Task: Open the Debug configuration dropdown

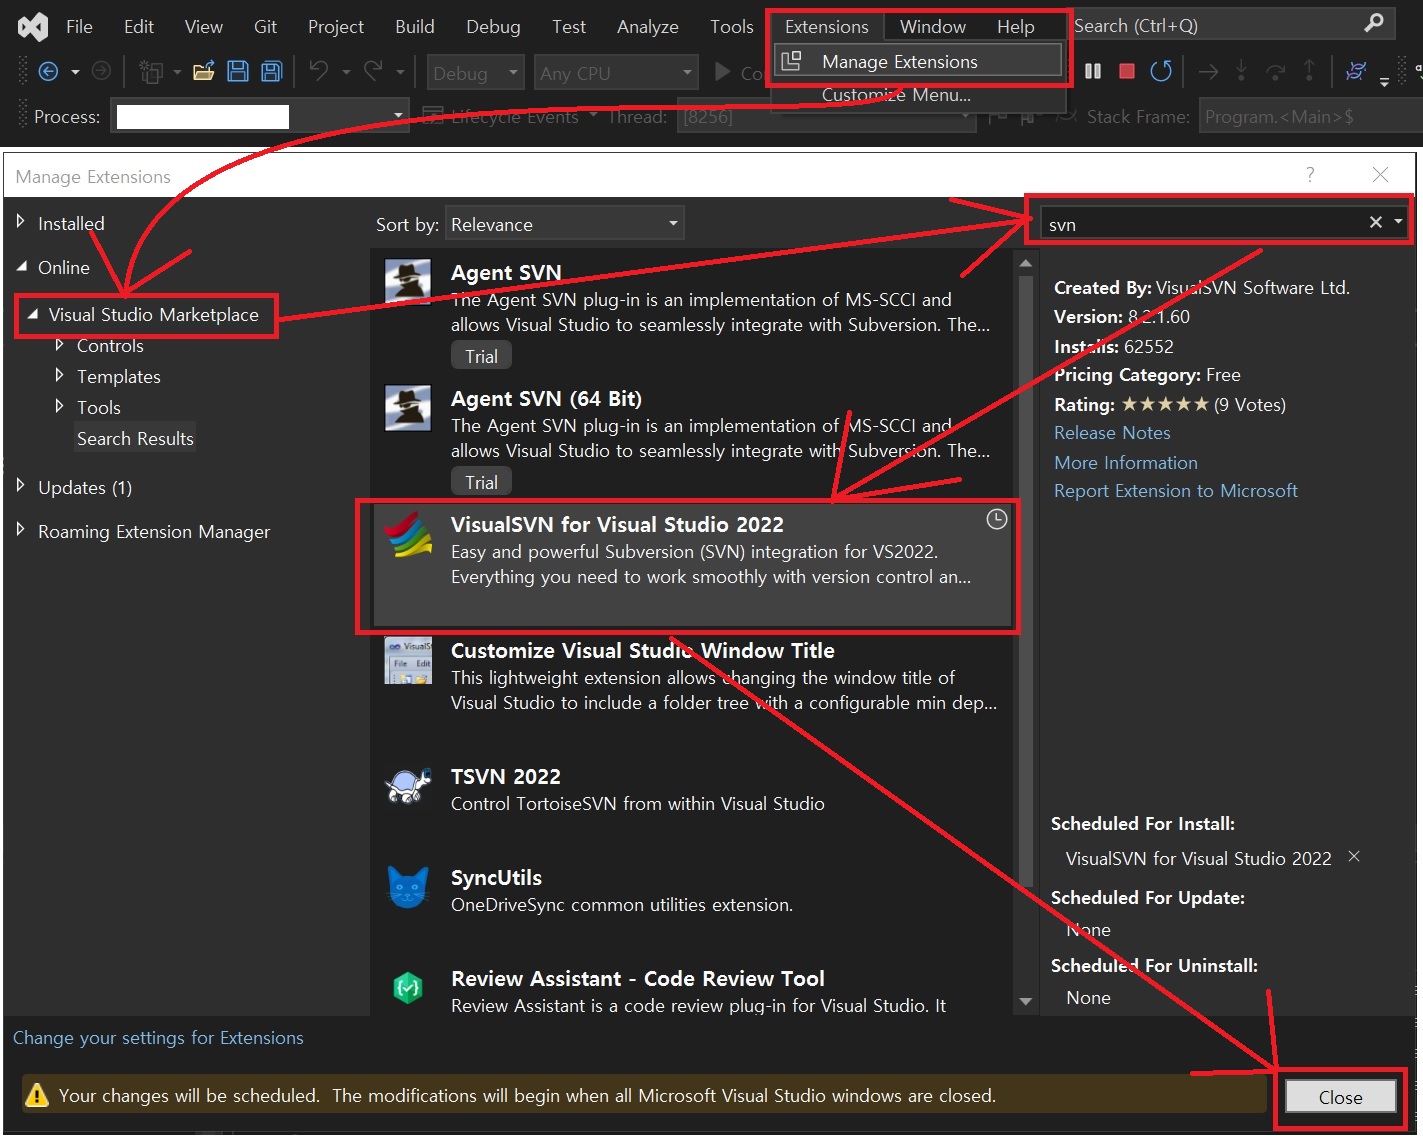Action: (x=475, y=73)
